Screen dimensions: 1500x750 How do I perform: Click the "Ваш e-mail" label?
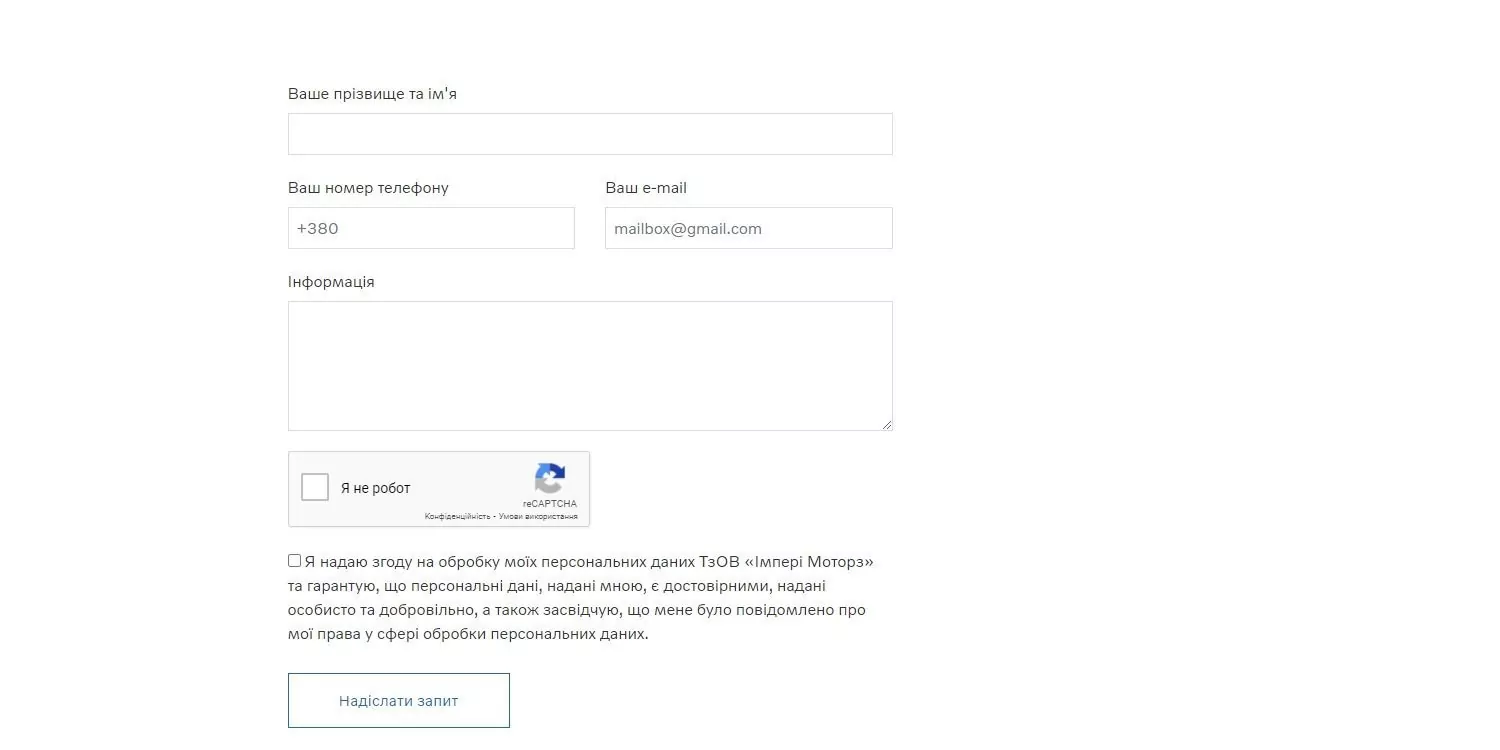(646, 188)
